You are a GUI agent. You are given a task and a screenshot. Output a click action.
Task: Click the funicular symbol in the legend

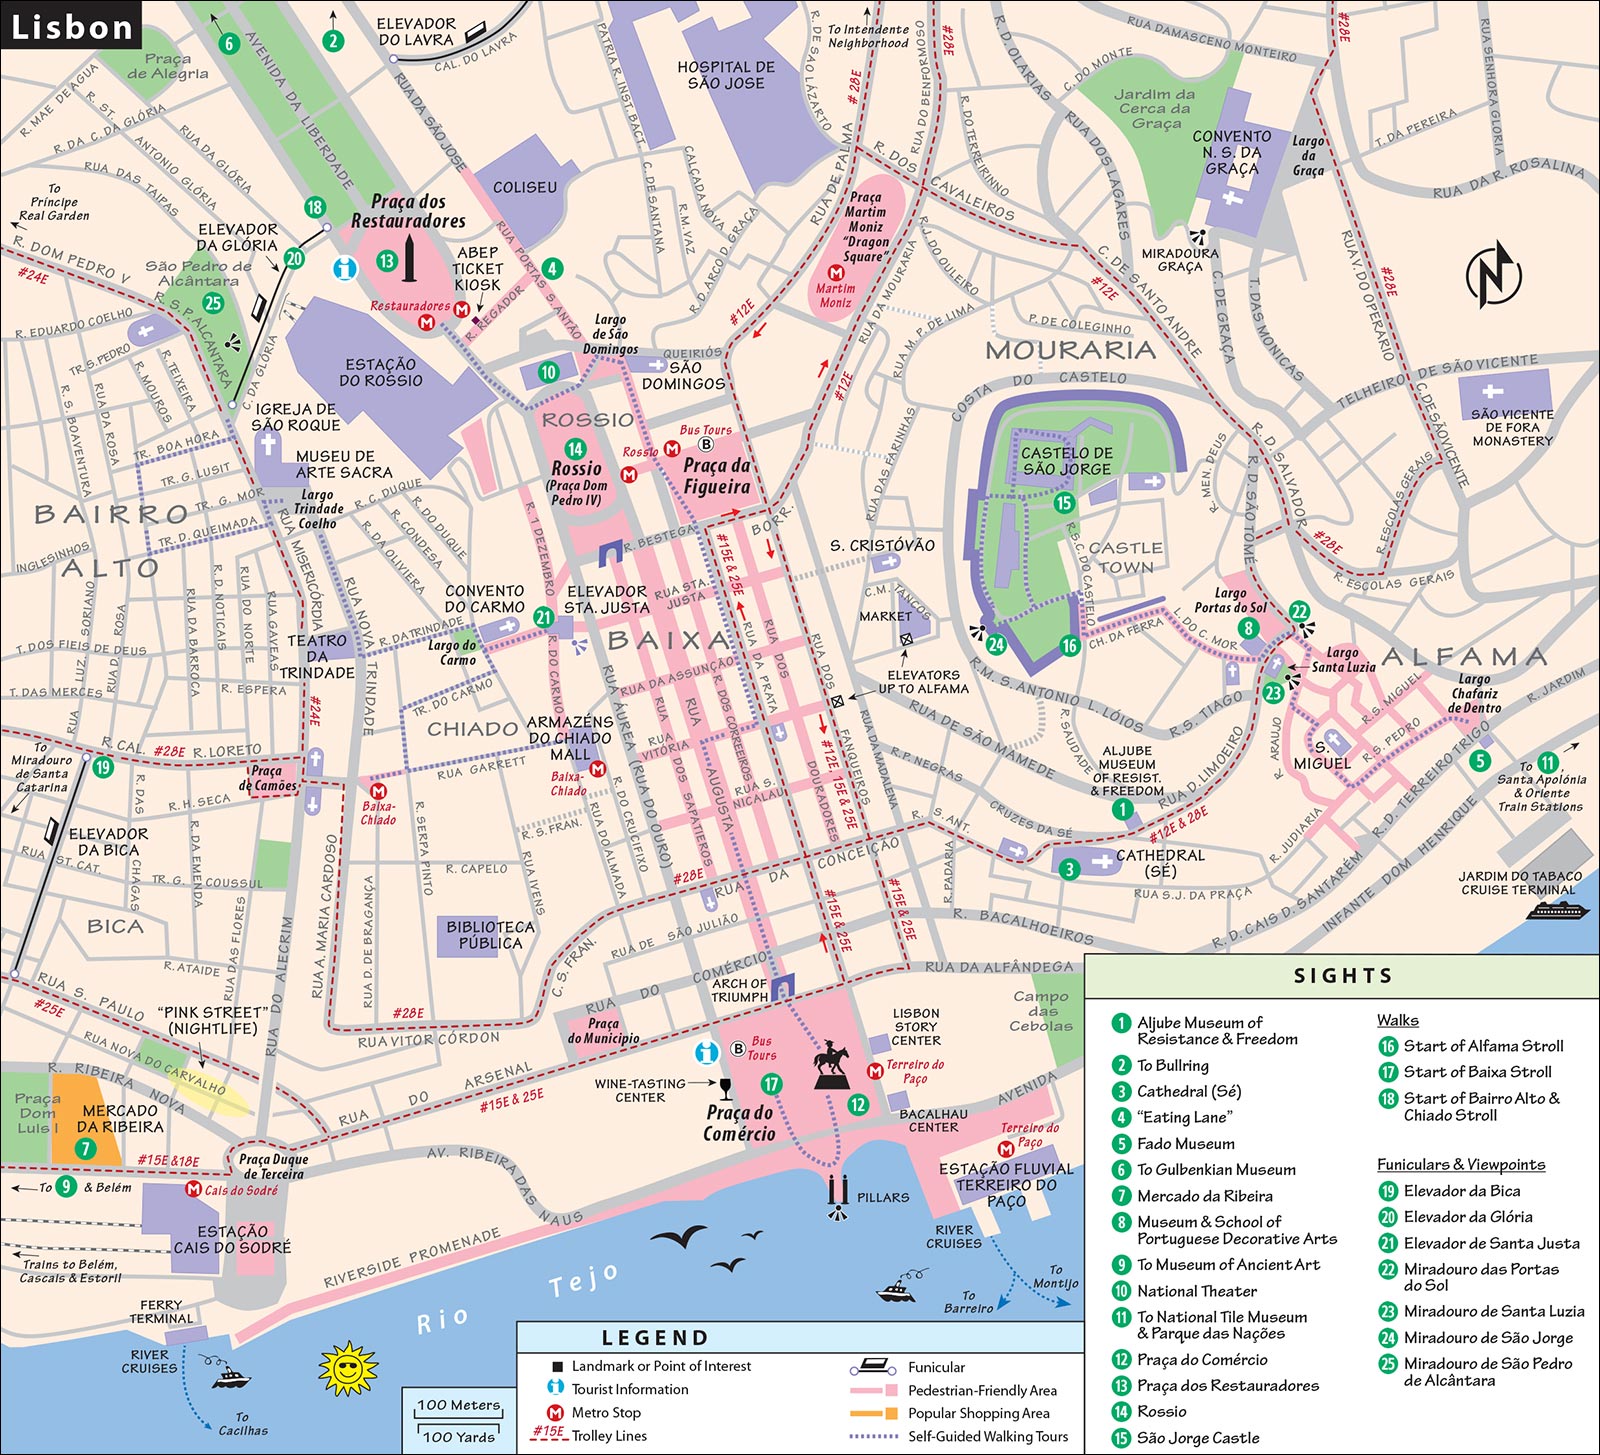tap(871, 1366)
